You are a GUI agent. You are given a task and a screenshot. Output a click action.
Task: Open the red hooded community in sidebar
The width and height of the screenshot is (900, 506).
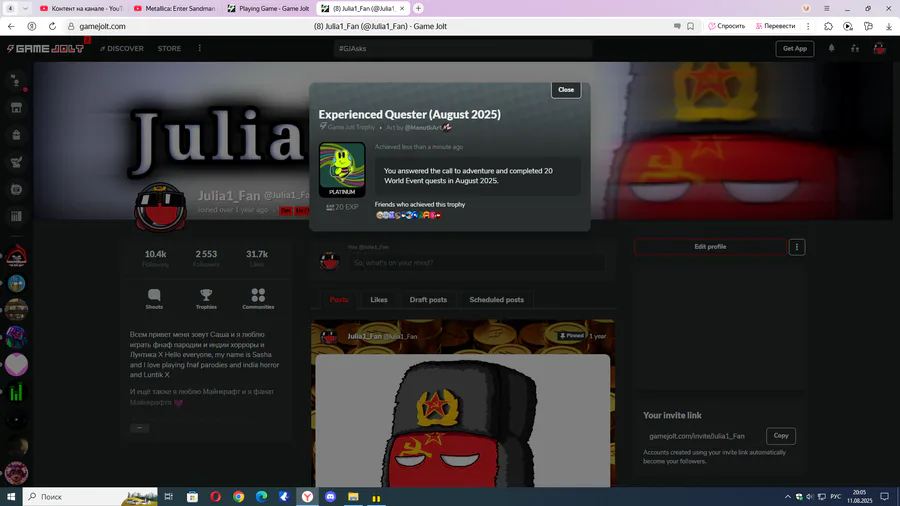(16, 256)
